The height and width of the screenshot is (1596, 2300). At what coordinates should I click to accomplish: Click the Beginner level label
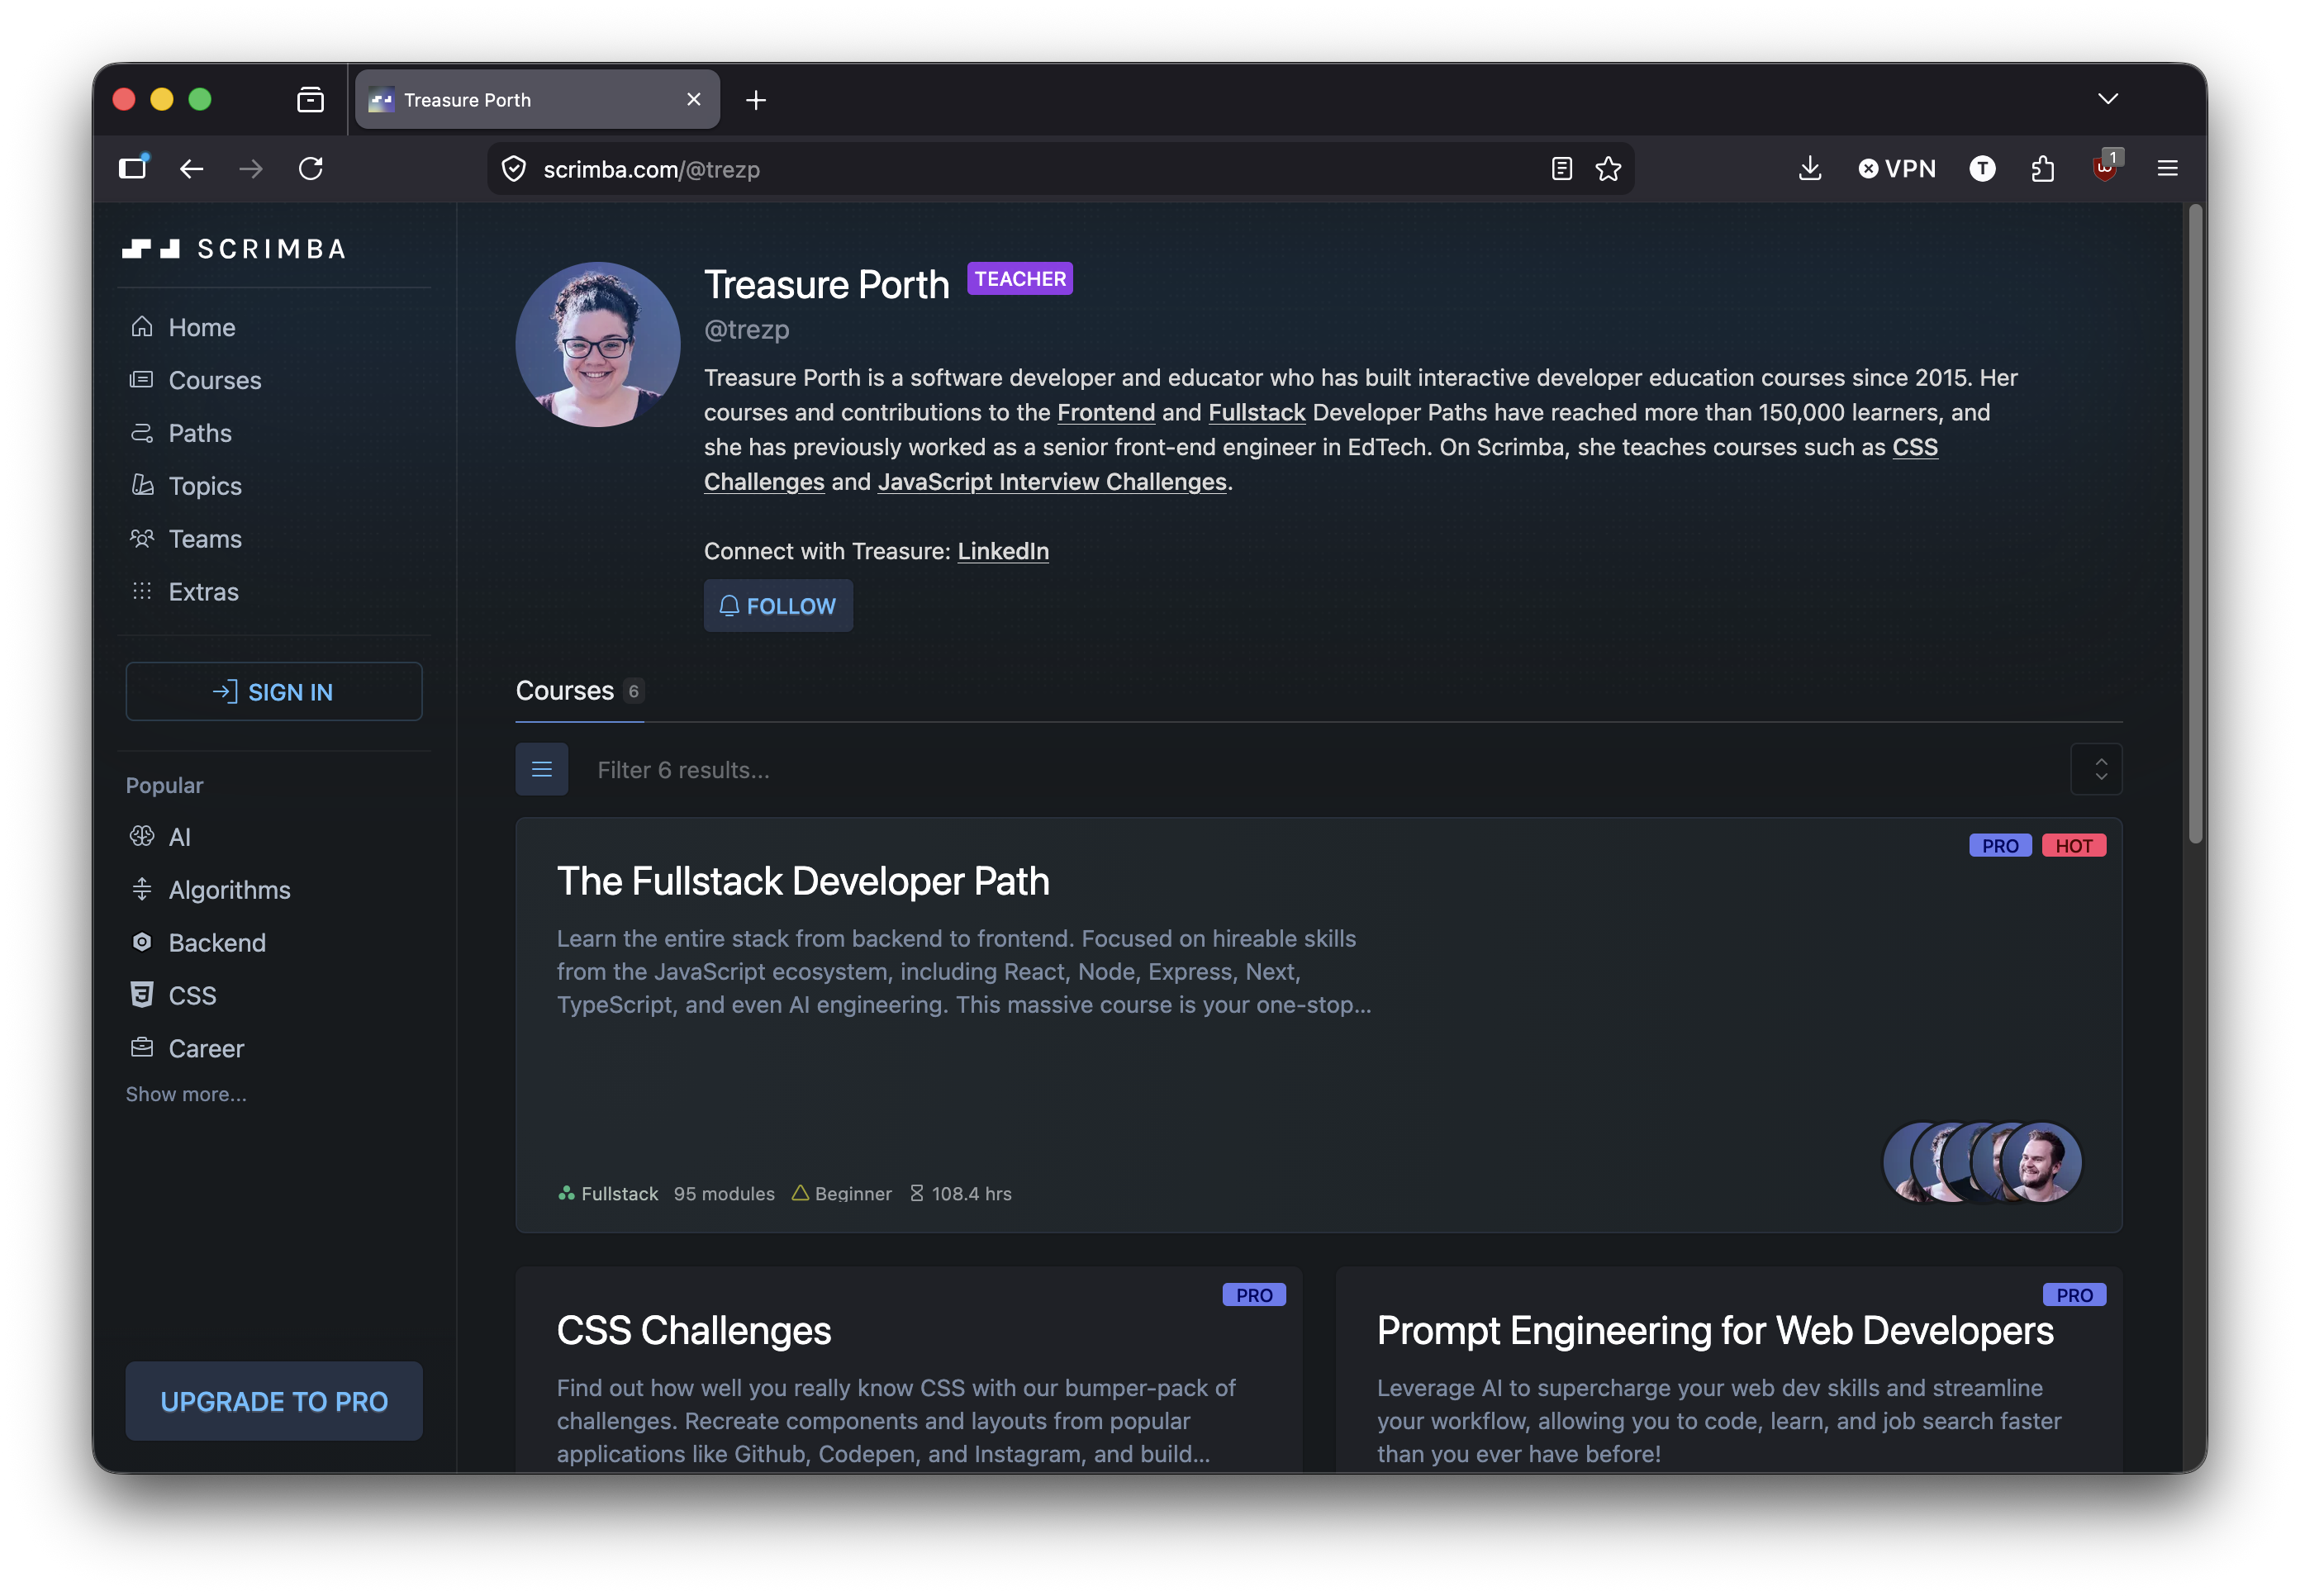[841, 1194]
